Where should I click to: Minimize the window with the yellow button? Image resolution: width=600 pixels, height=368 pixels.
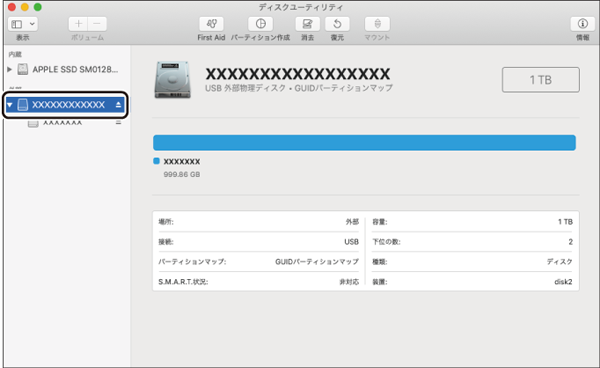click(25, 7)
